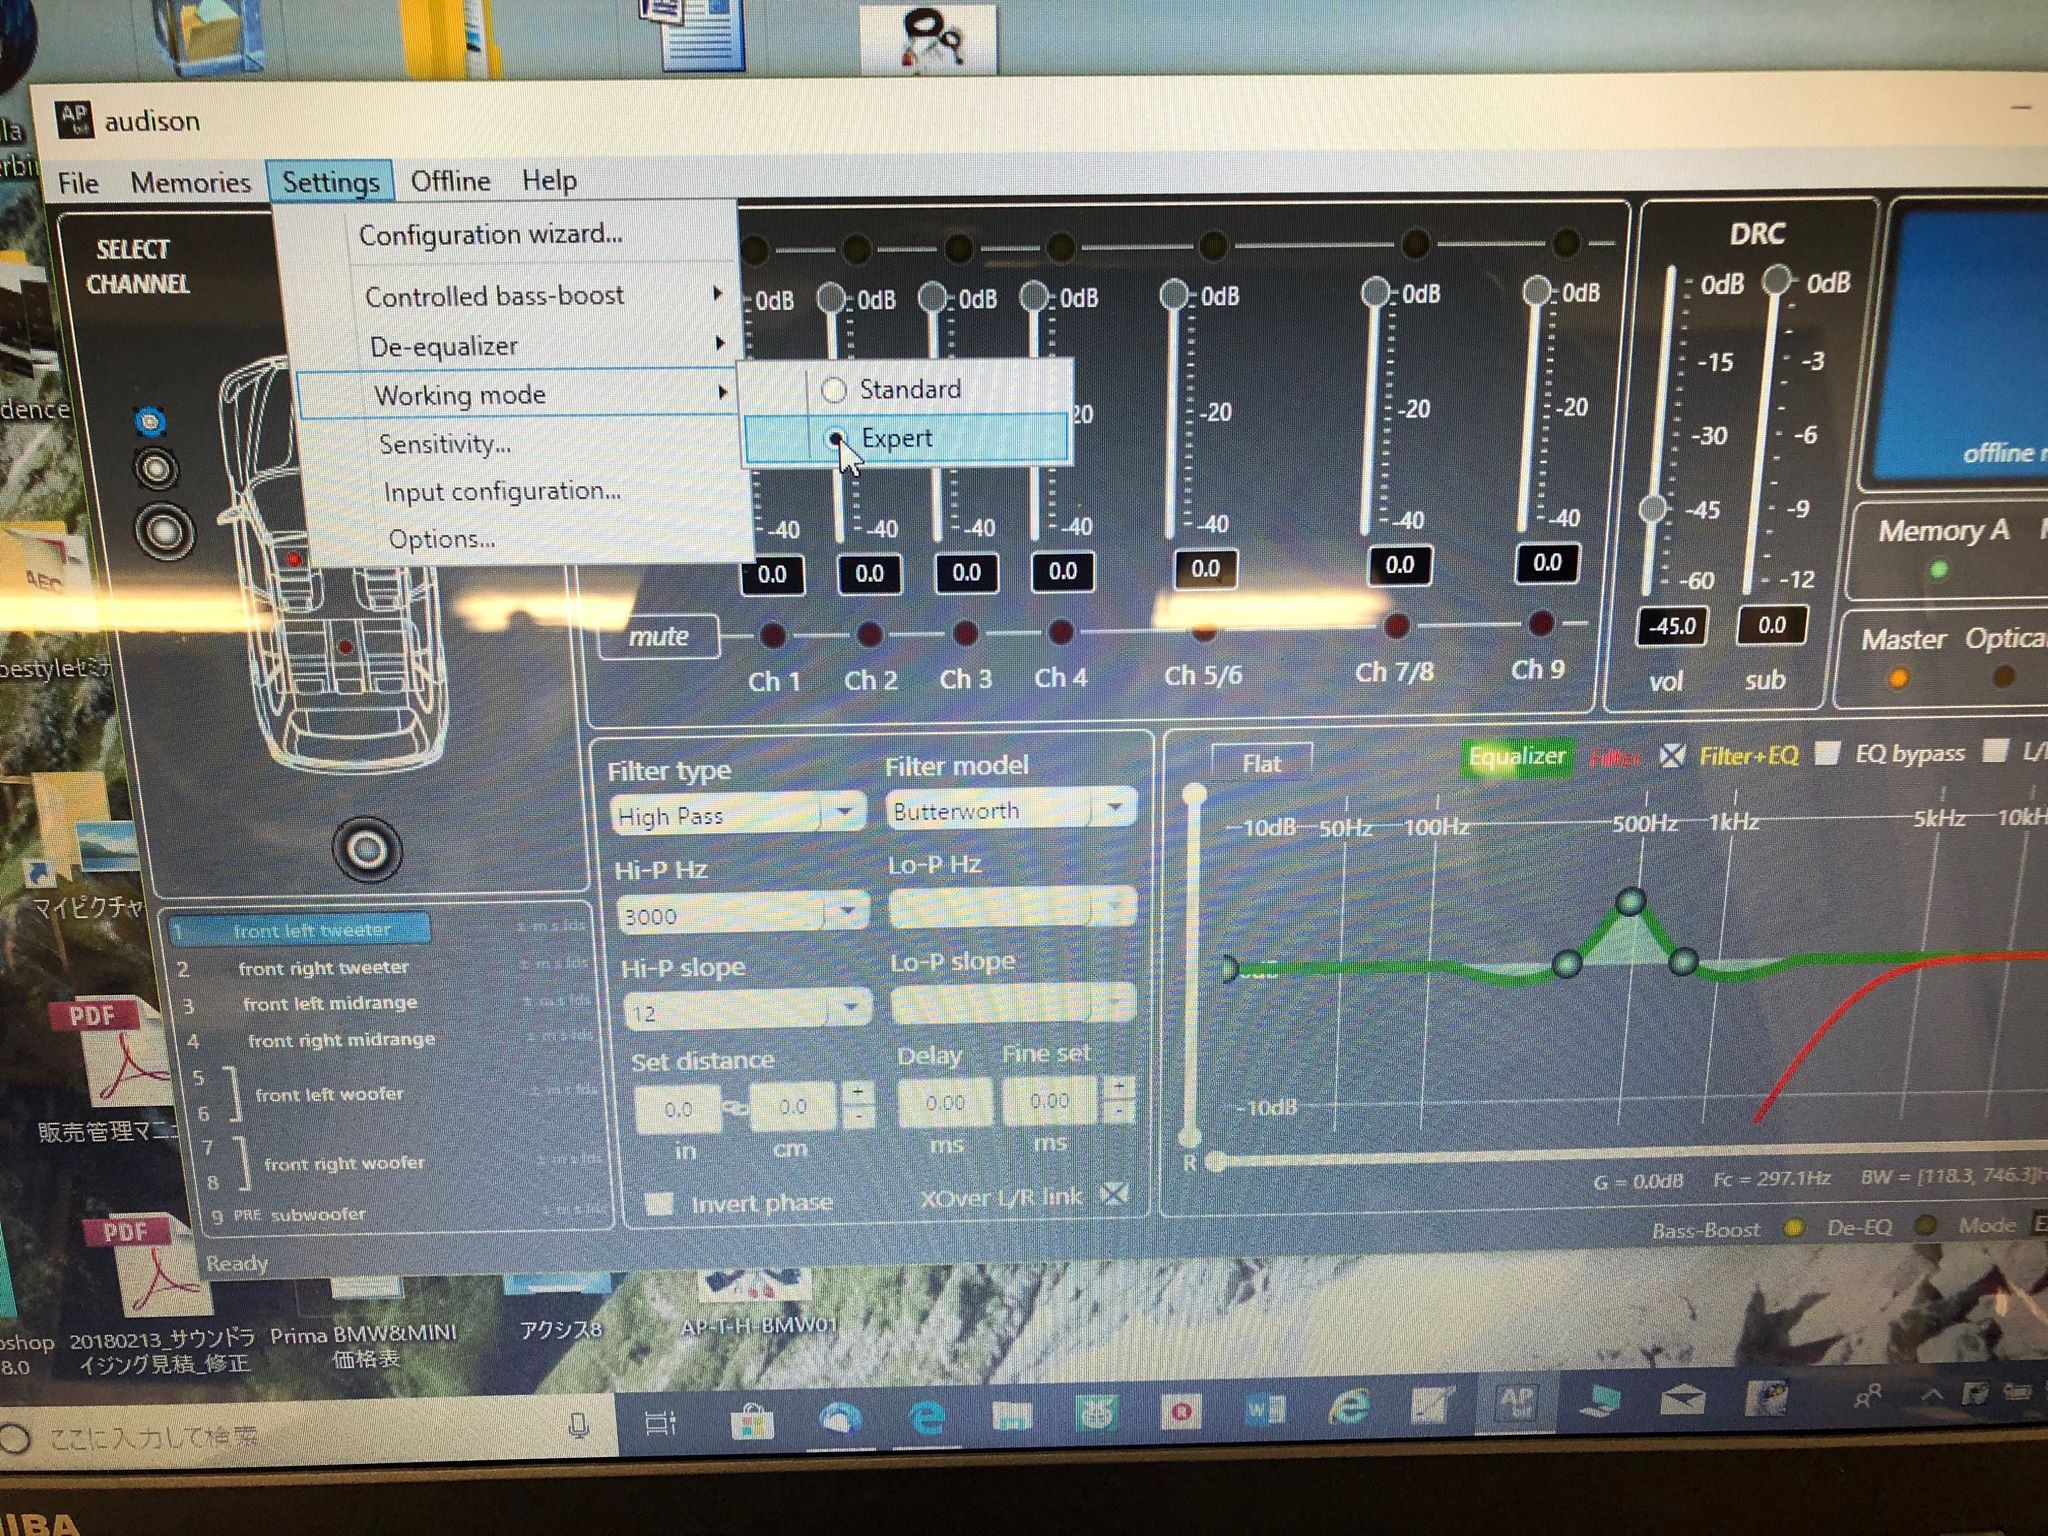The height and width of the screenshot is (1536, 2048).
Task: Choose Sensitivity... menu entry
Action: [x=445, y=443]
